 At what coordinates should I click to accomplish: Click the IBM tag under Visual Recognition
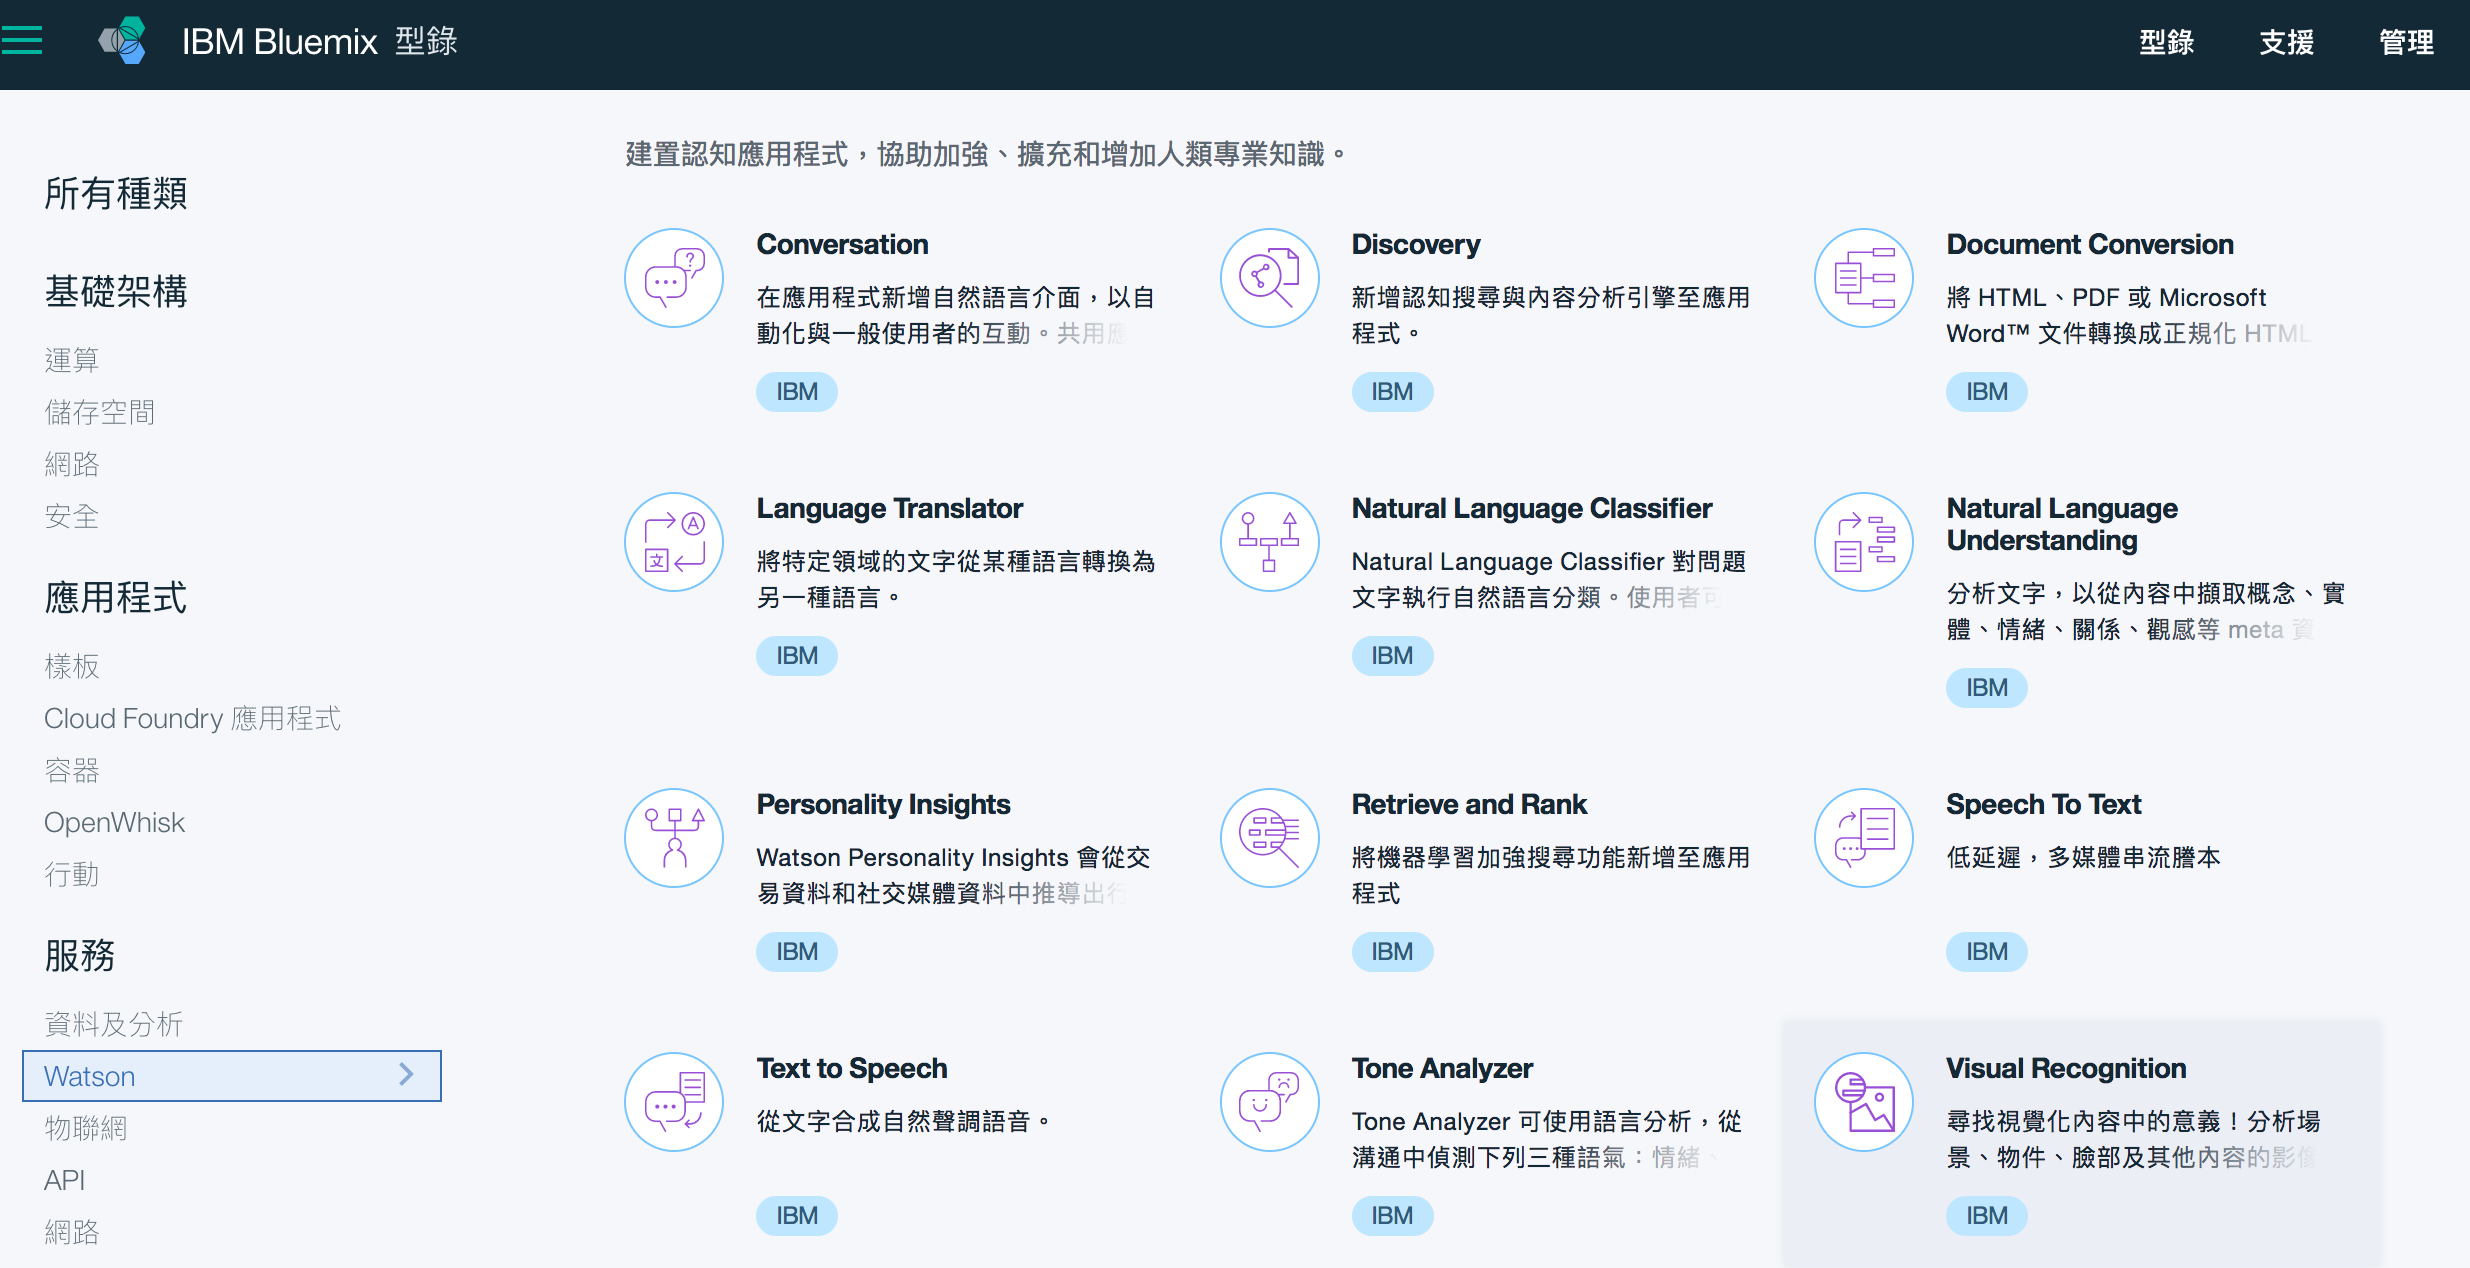pos(1987,1215)
